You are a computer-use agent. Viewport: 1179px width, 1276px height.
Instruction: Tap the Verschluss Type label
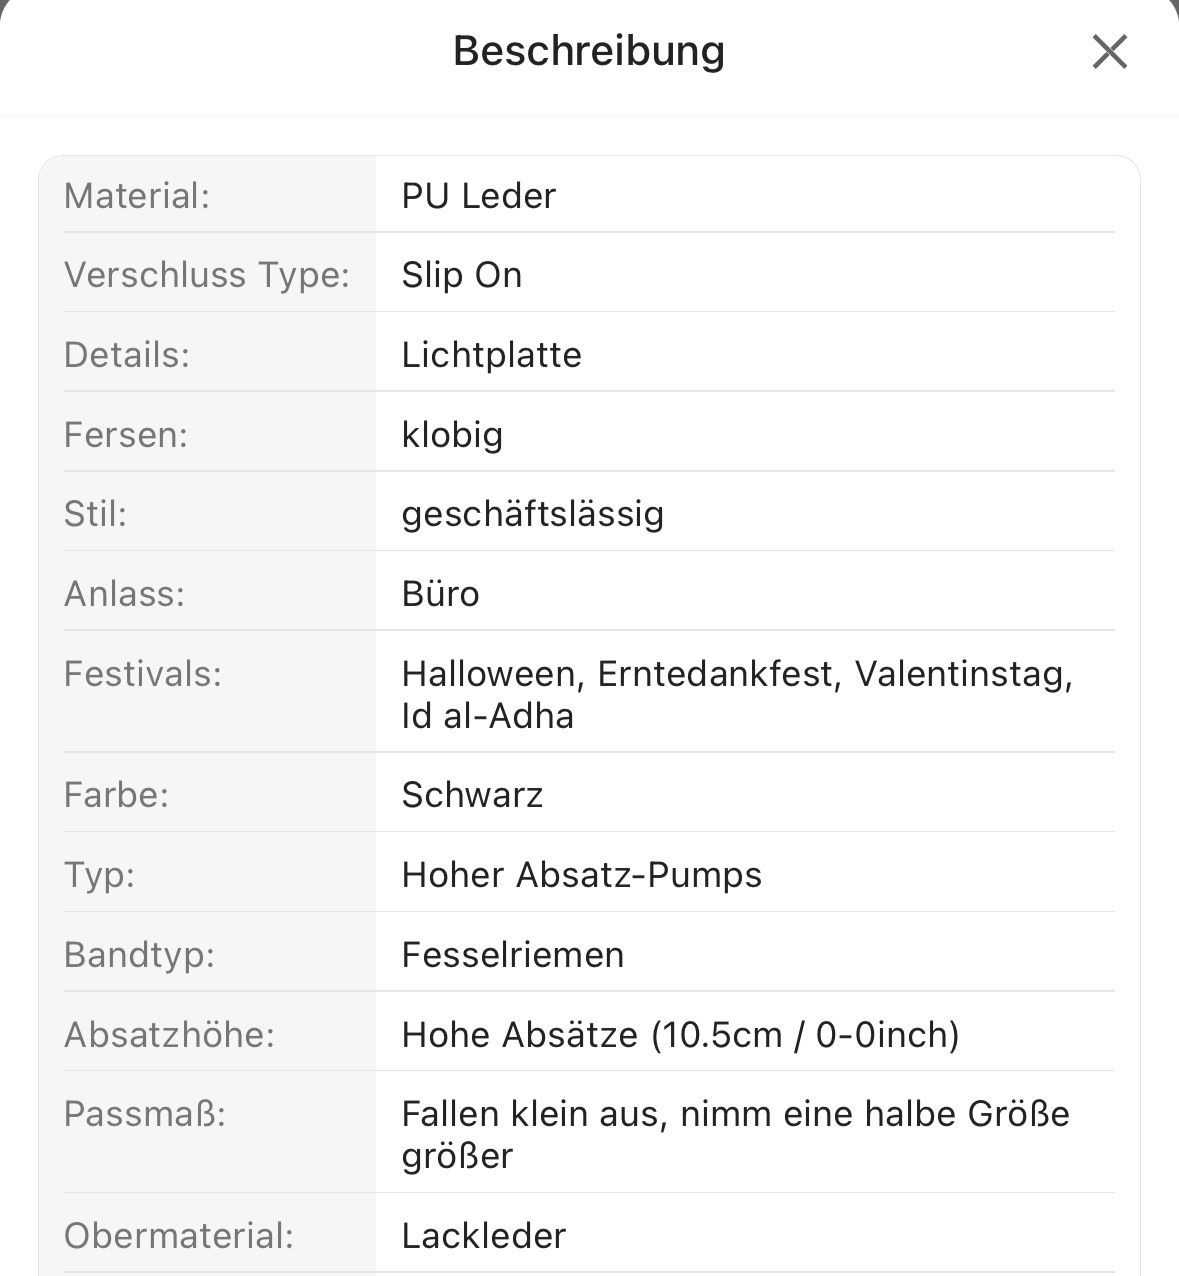coord(207,275)
